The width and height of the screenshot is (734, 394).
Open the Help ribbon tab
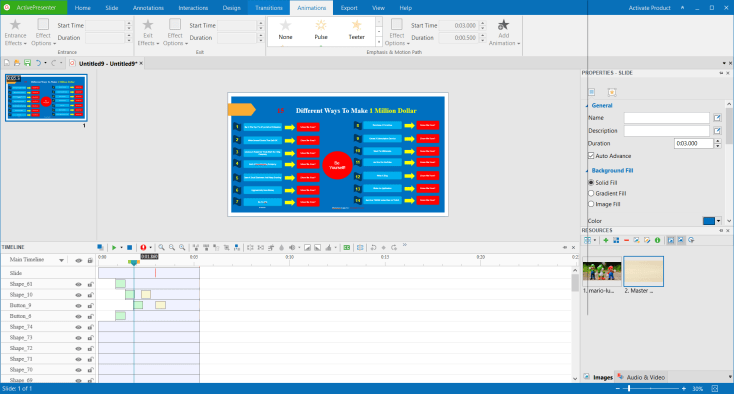pos(405,8)
